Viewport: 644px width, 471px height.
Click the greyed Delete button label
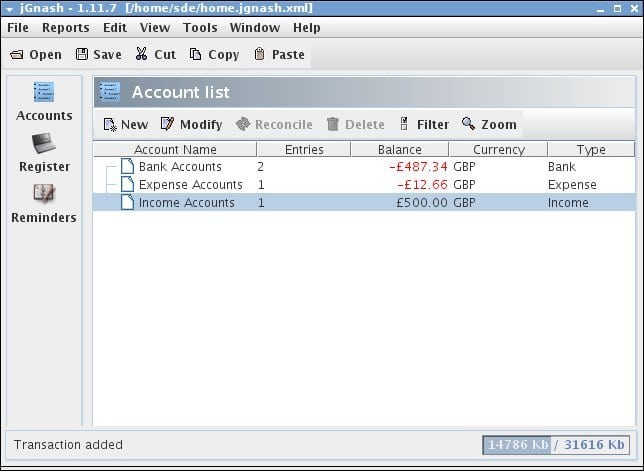click(x=365, y=124)
